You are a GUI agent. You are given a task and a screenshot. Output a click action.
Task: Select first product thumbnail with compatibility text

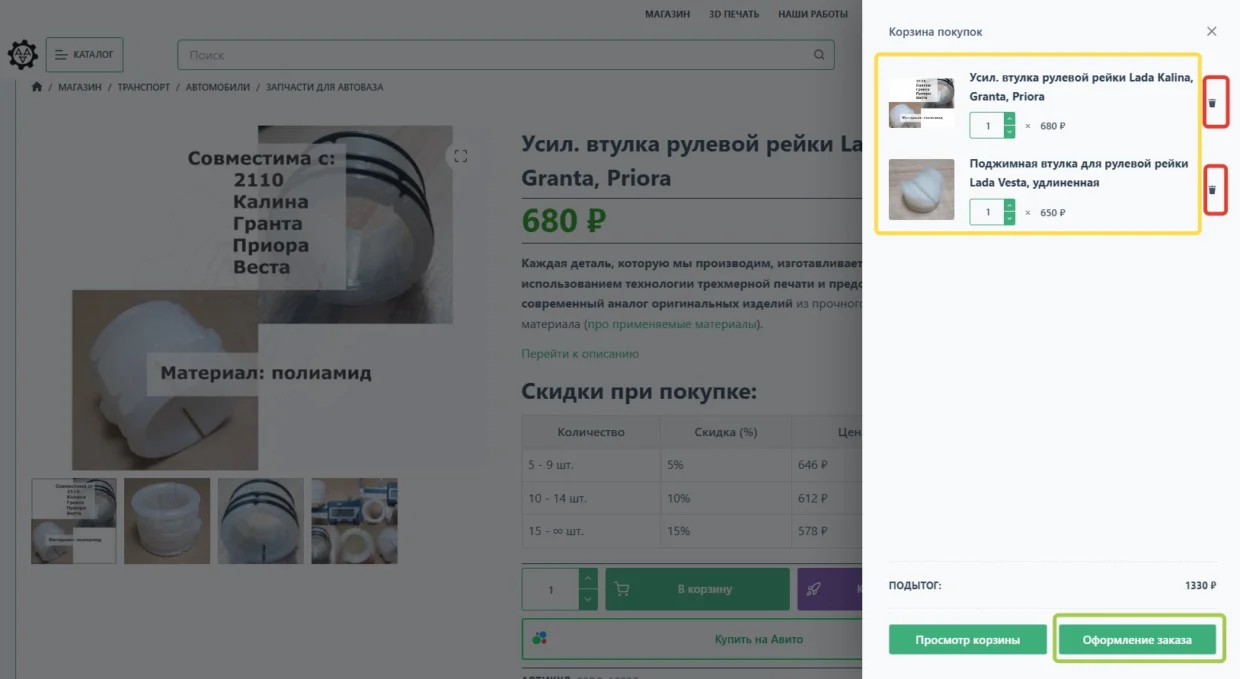(74, 521)
